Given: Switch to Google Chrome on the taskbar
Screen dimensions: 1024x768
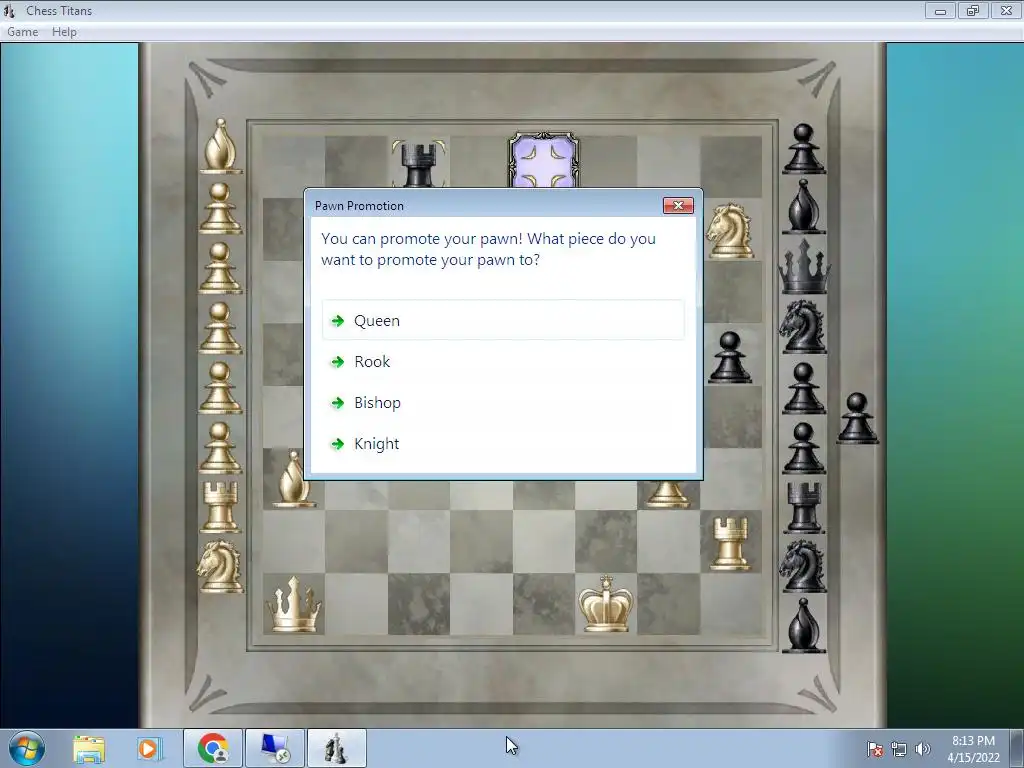Looking at the screenshot, I should point(213,748).
